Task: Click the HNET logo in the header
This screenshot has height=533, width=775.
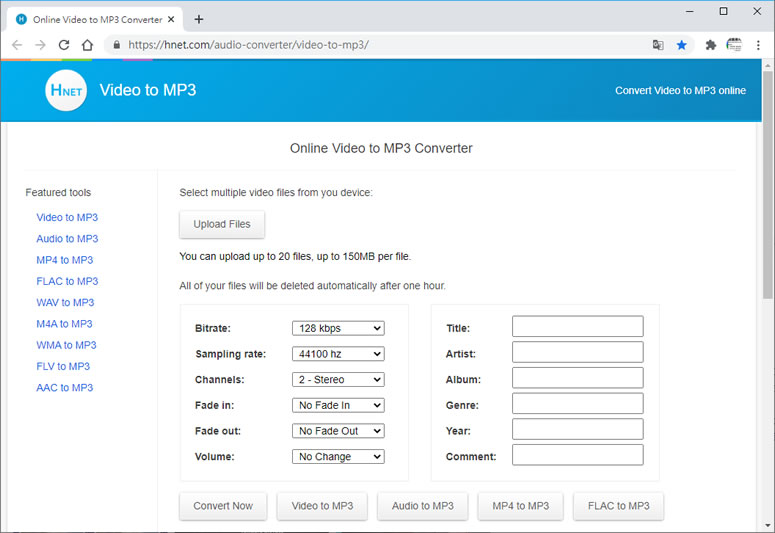Action: tap(66, 90)
